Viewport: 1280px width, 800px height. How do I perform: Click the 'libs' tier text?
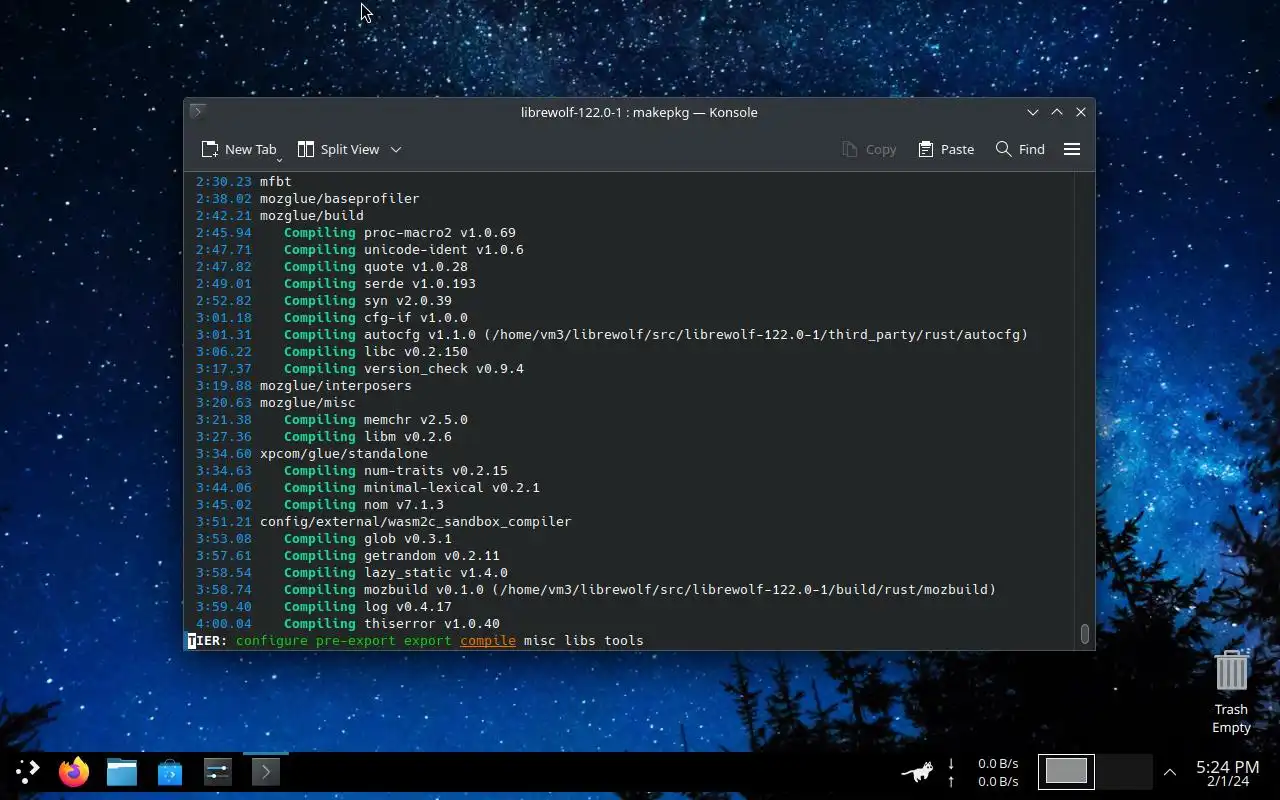click(580, 640)
